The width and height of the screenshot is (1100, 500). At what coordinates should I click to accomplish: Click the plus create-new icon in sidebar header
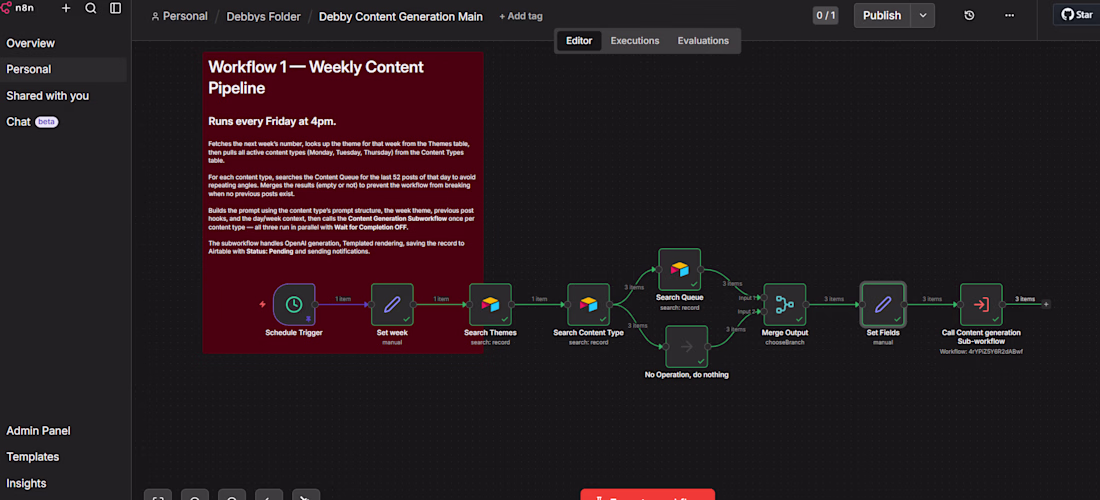pyautogui.click(x=66, y=8)
